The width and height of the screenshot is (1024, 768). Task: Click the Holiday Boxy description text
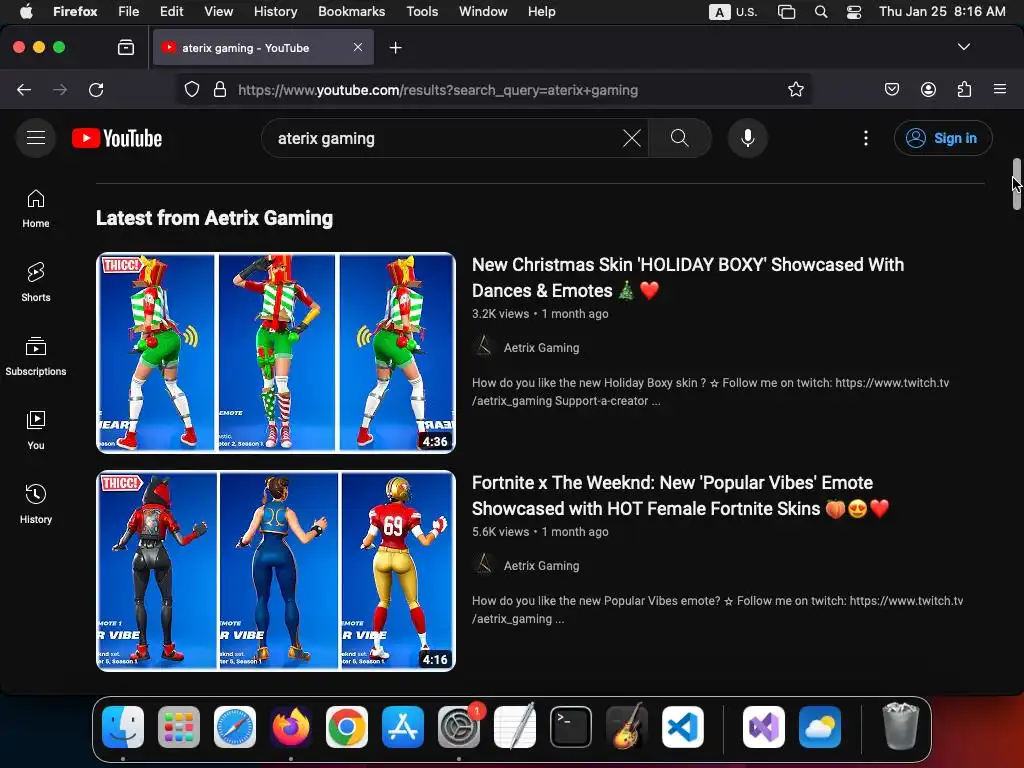pyautogui.click(x=711, y=392)
